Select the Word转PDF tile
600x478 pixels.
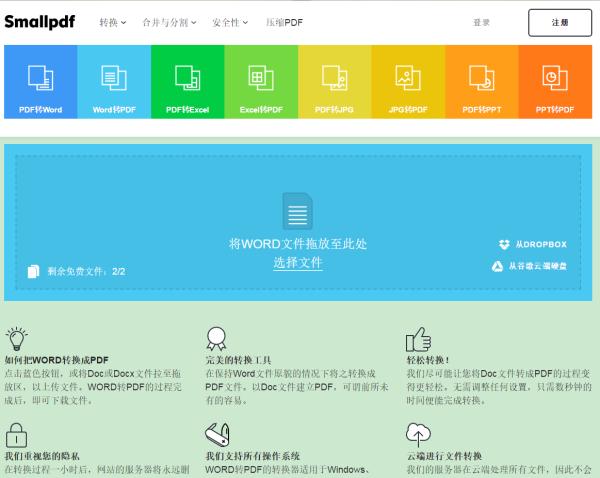[x=114, y=82]
